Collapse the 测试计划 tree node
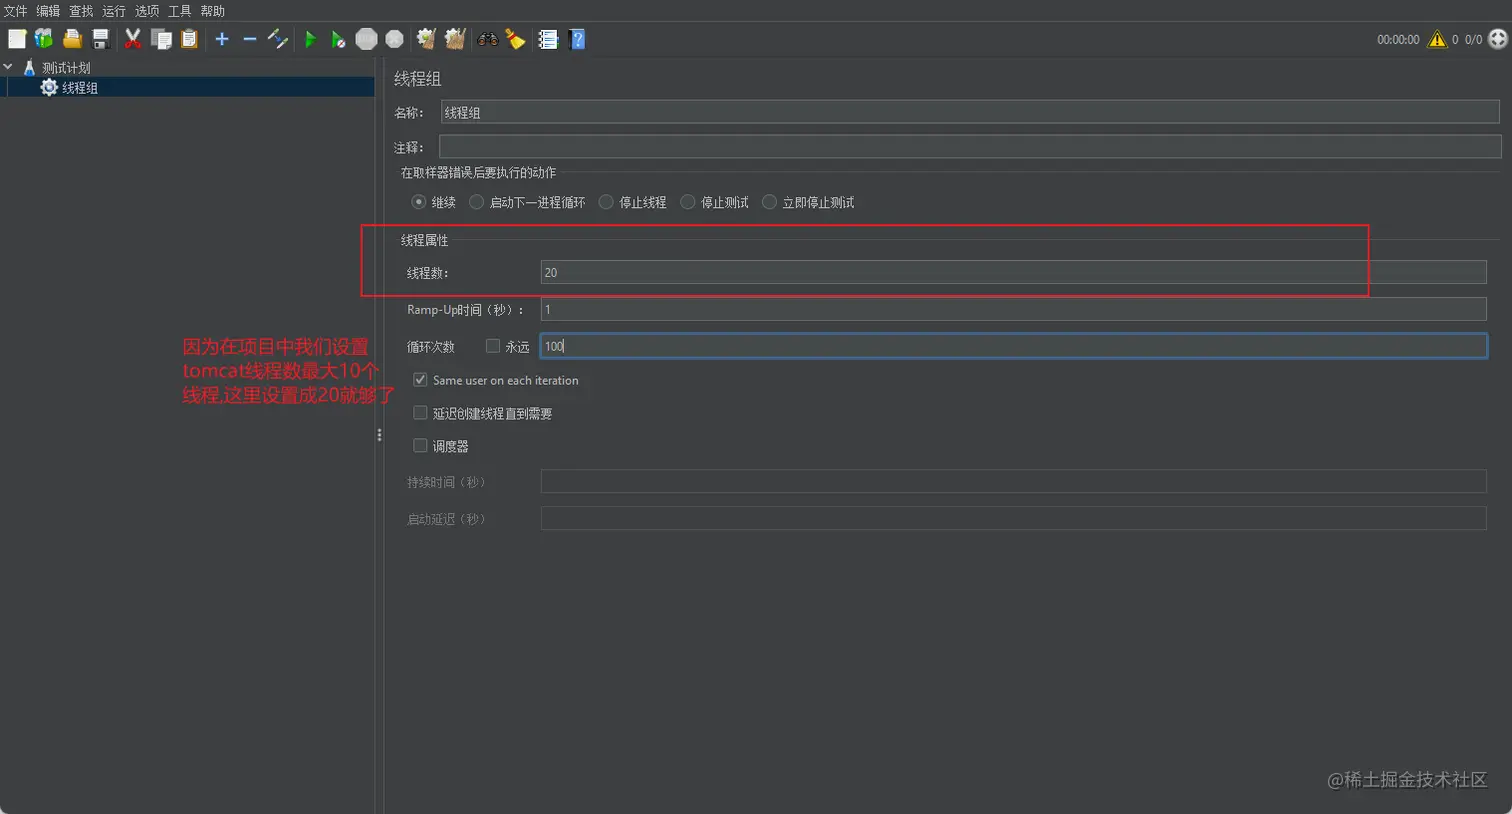The image size is (1512, 814). pos(8,67)
